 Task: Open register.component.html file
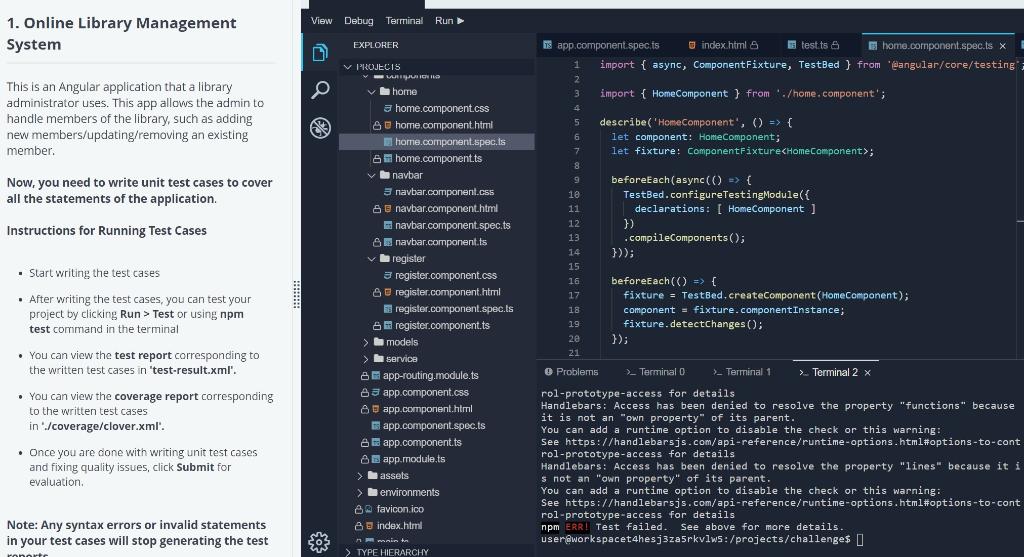[447, 293]
